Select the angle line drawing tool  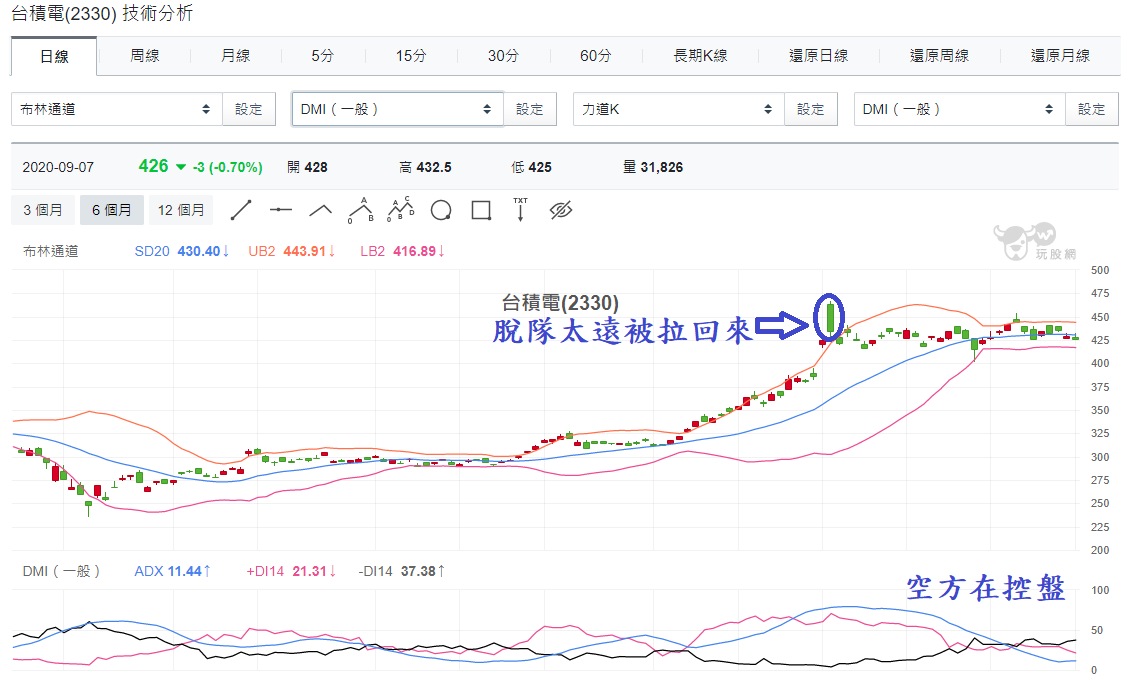321,210
